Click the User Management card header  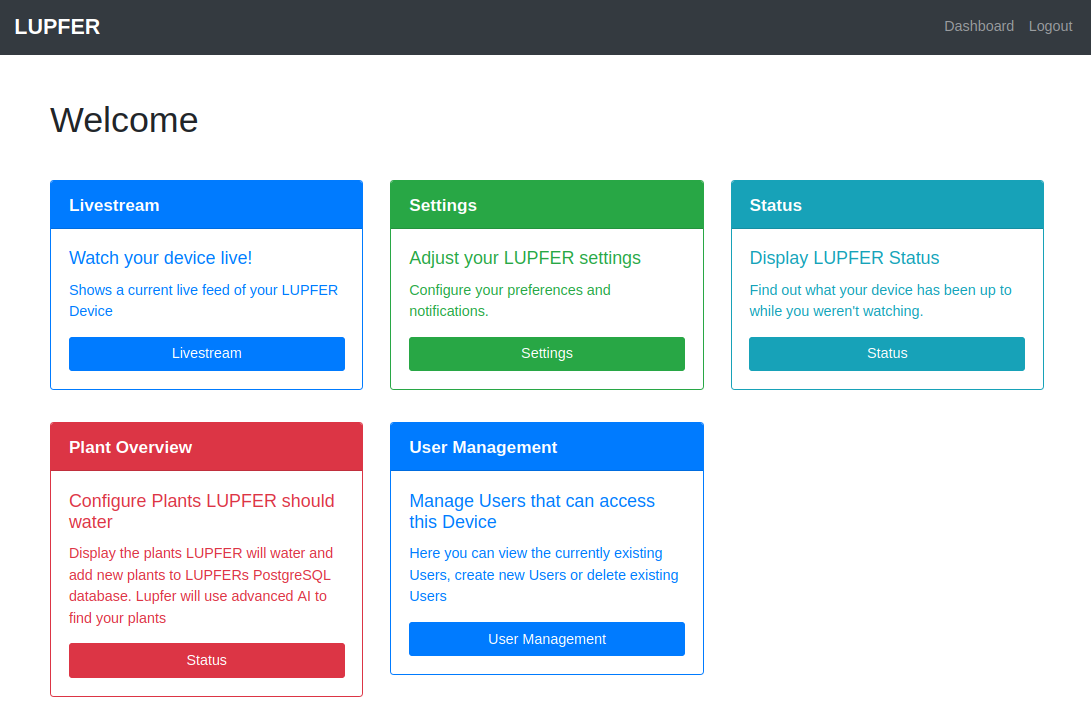pos(483,447)
